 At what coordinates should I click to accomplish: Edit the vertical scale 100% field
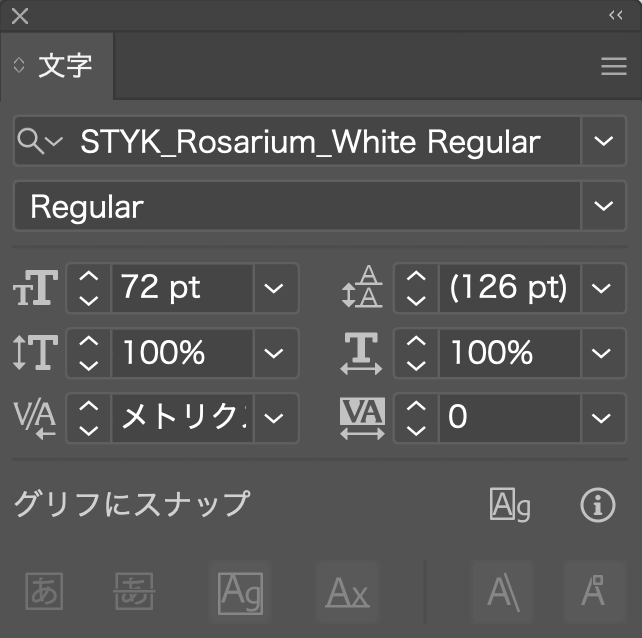point(183,353)
